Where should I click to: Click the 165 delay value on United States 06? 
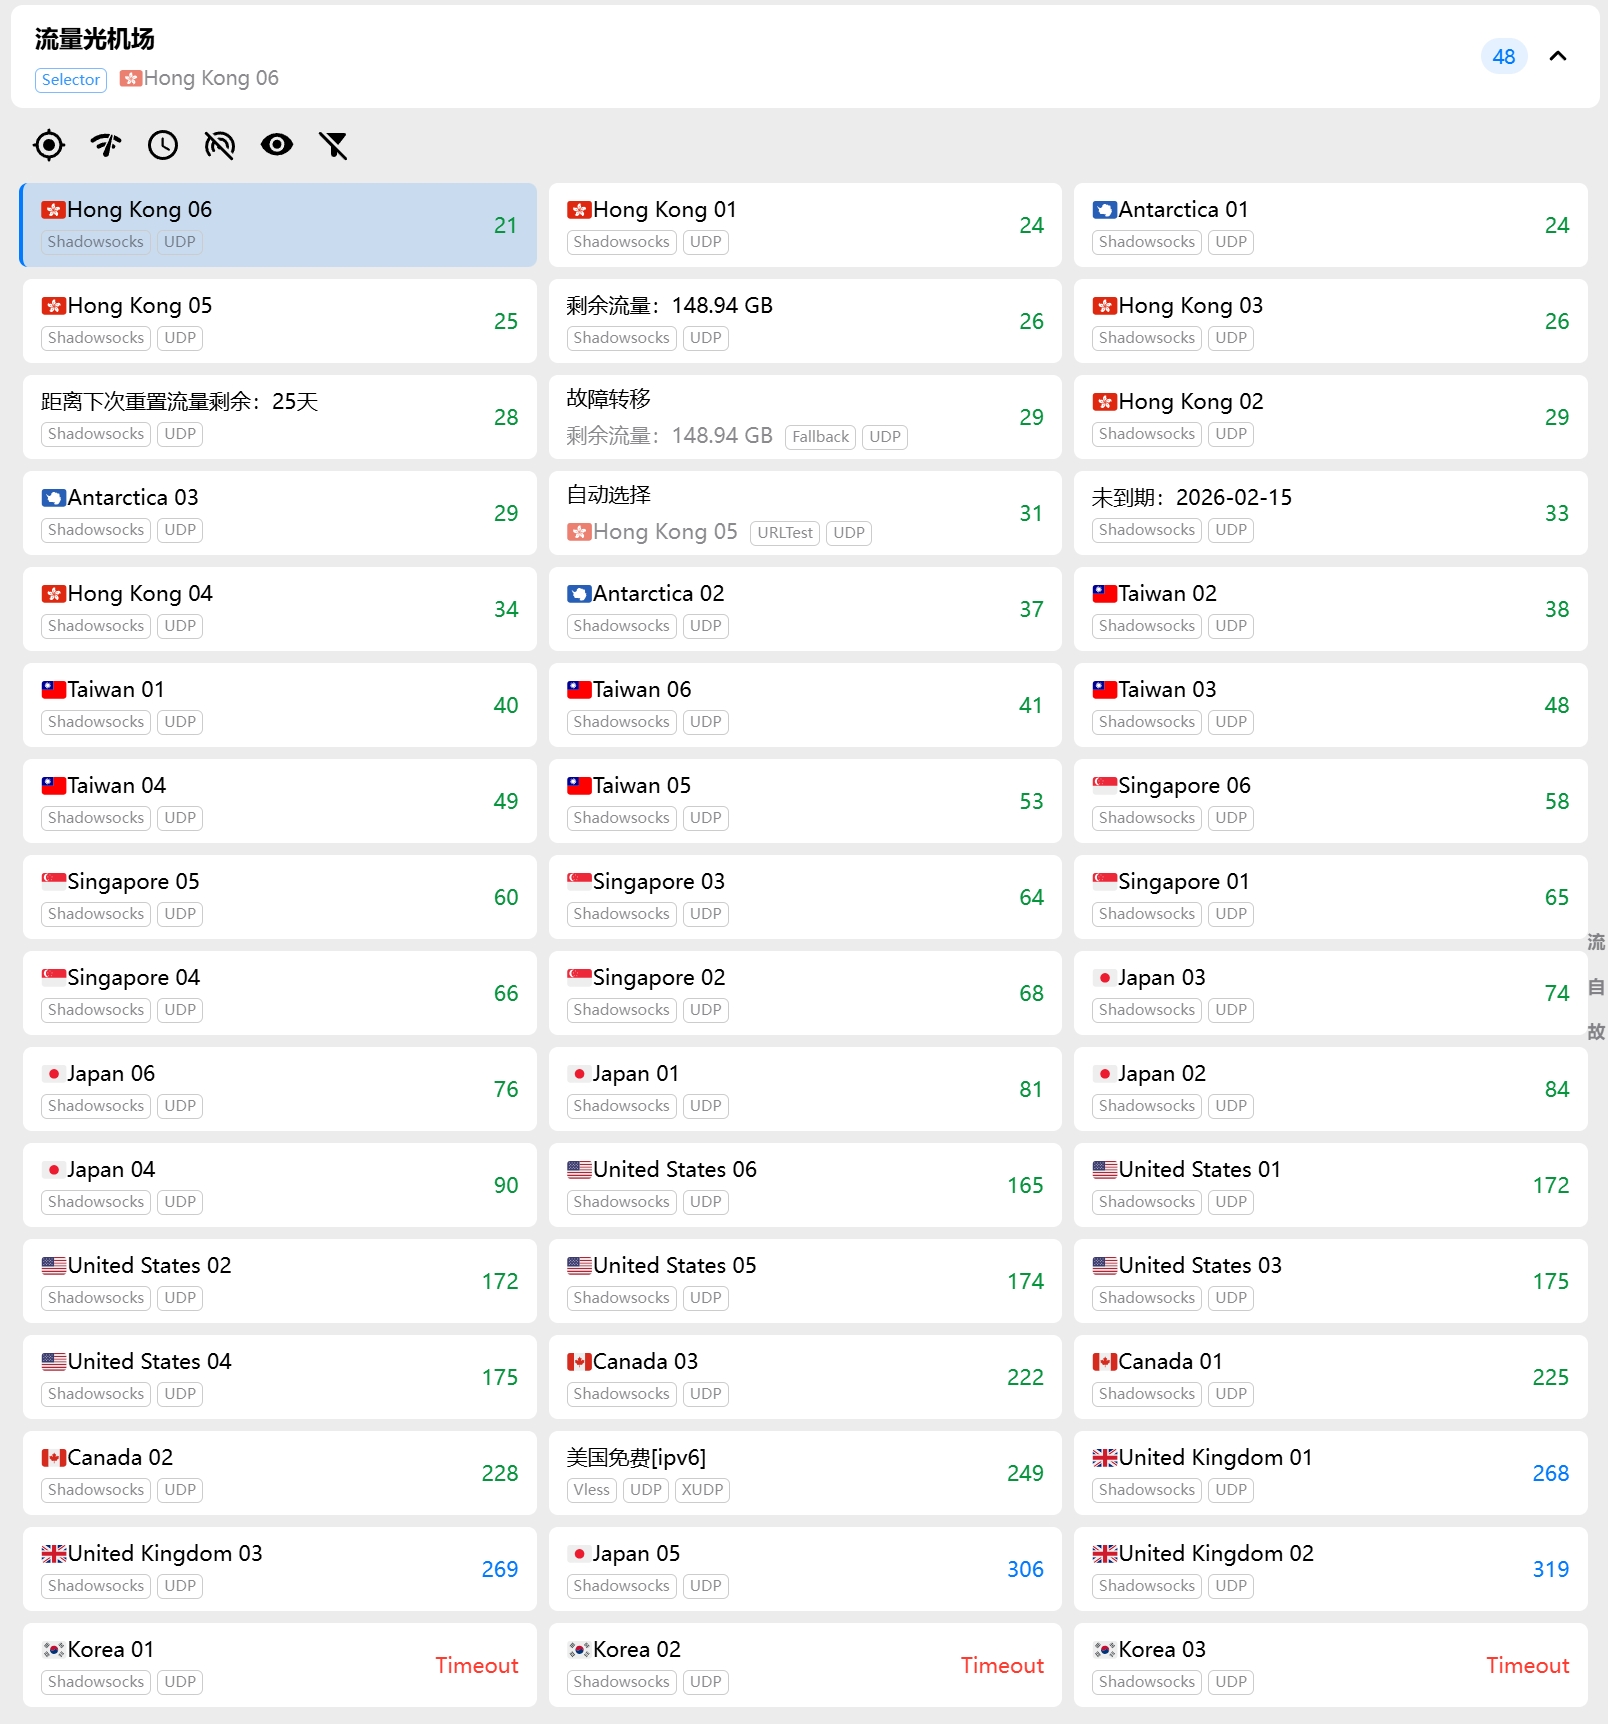[x=1025, y=1185]
